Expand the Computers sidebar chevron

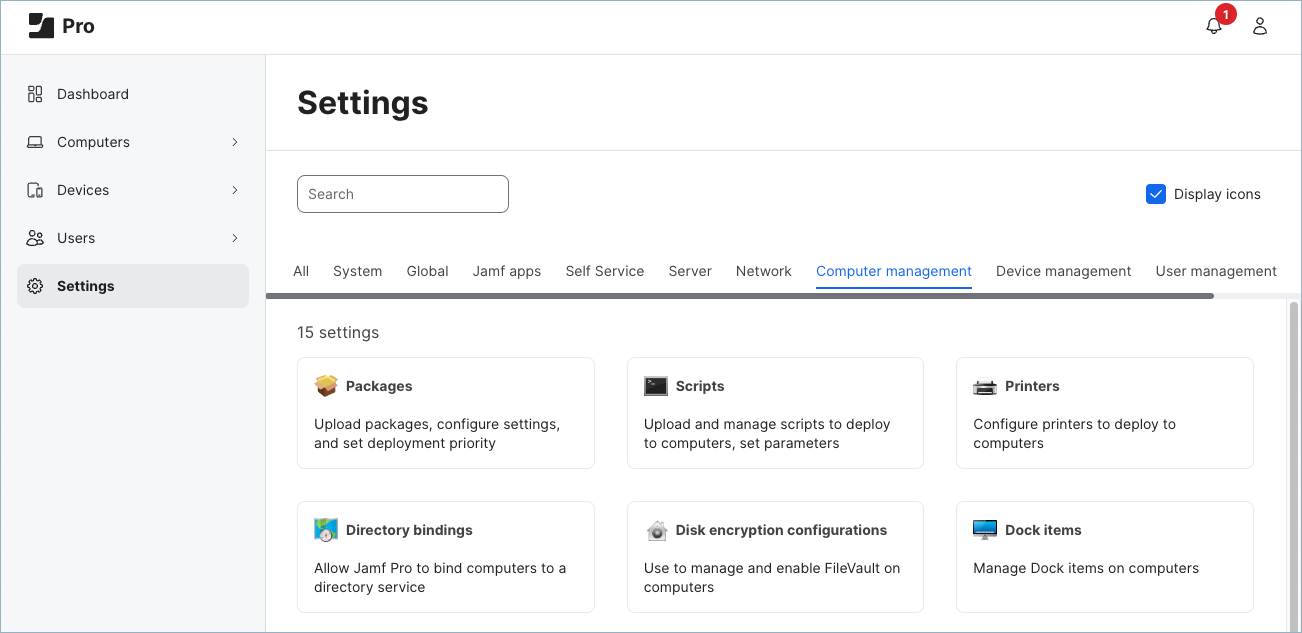tap(235, 142)
